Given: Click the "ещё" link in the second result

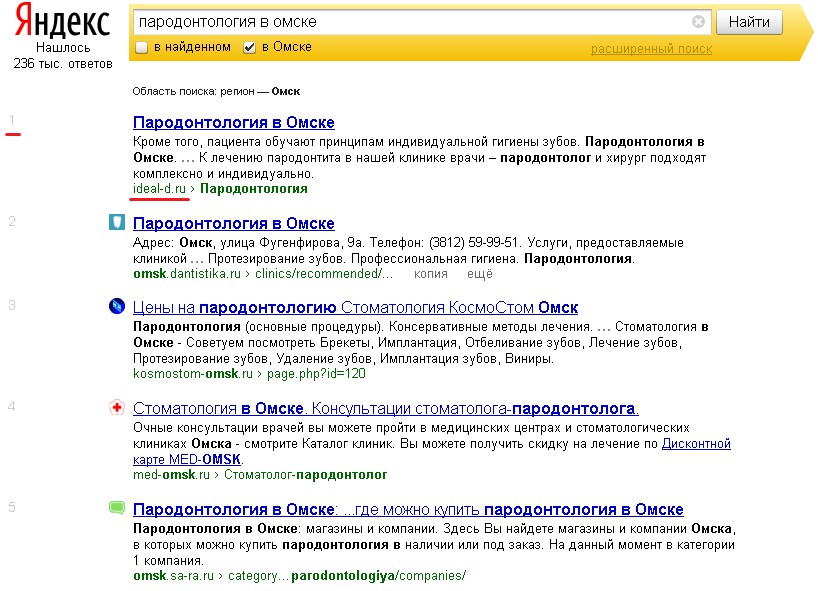Looking at the screenshot, I should tap(480, 274).
